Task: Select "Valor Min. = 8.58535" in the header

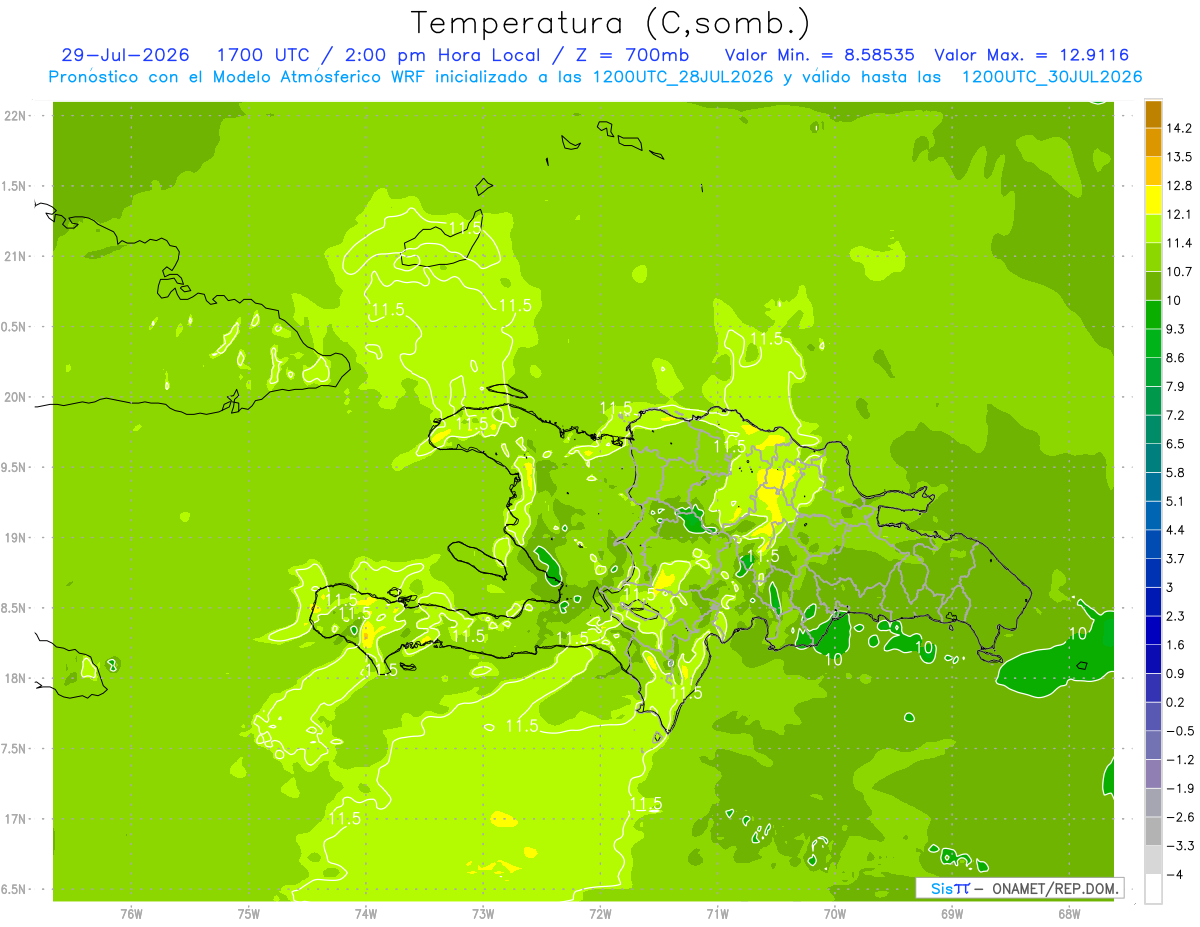Action: point(818,55)
